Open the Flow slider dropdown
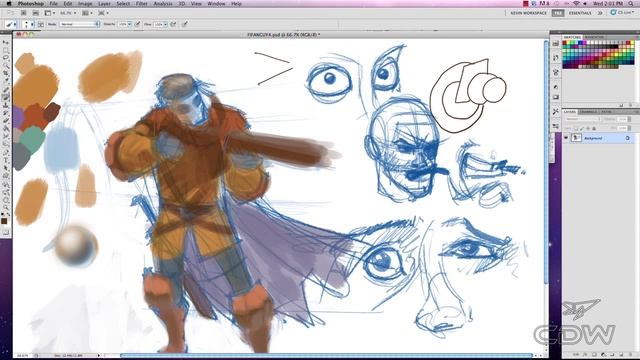Image resolution: width=640 pixels, height=360 pixels. tap(165, 24)
